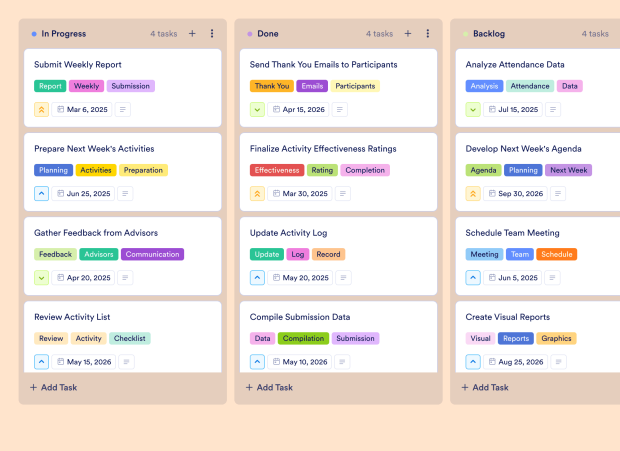The height and width of the screenshot is (451, 620).
Task: Click Add Task under Done column
Action: (x=270, y=387)
